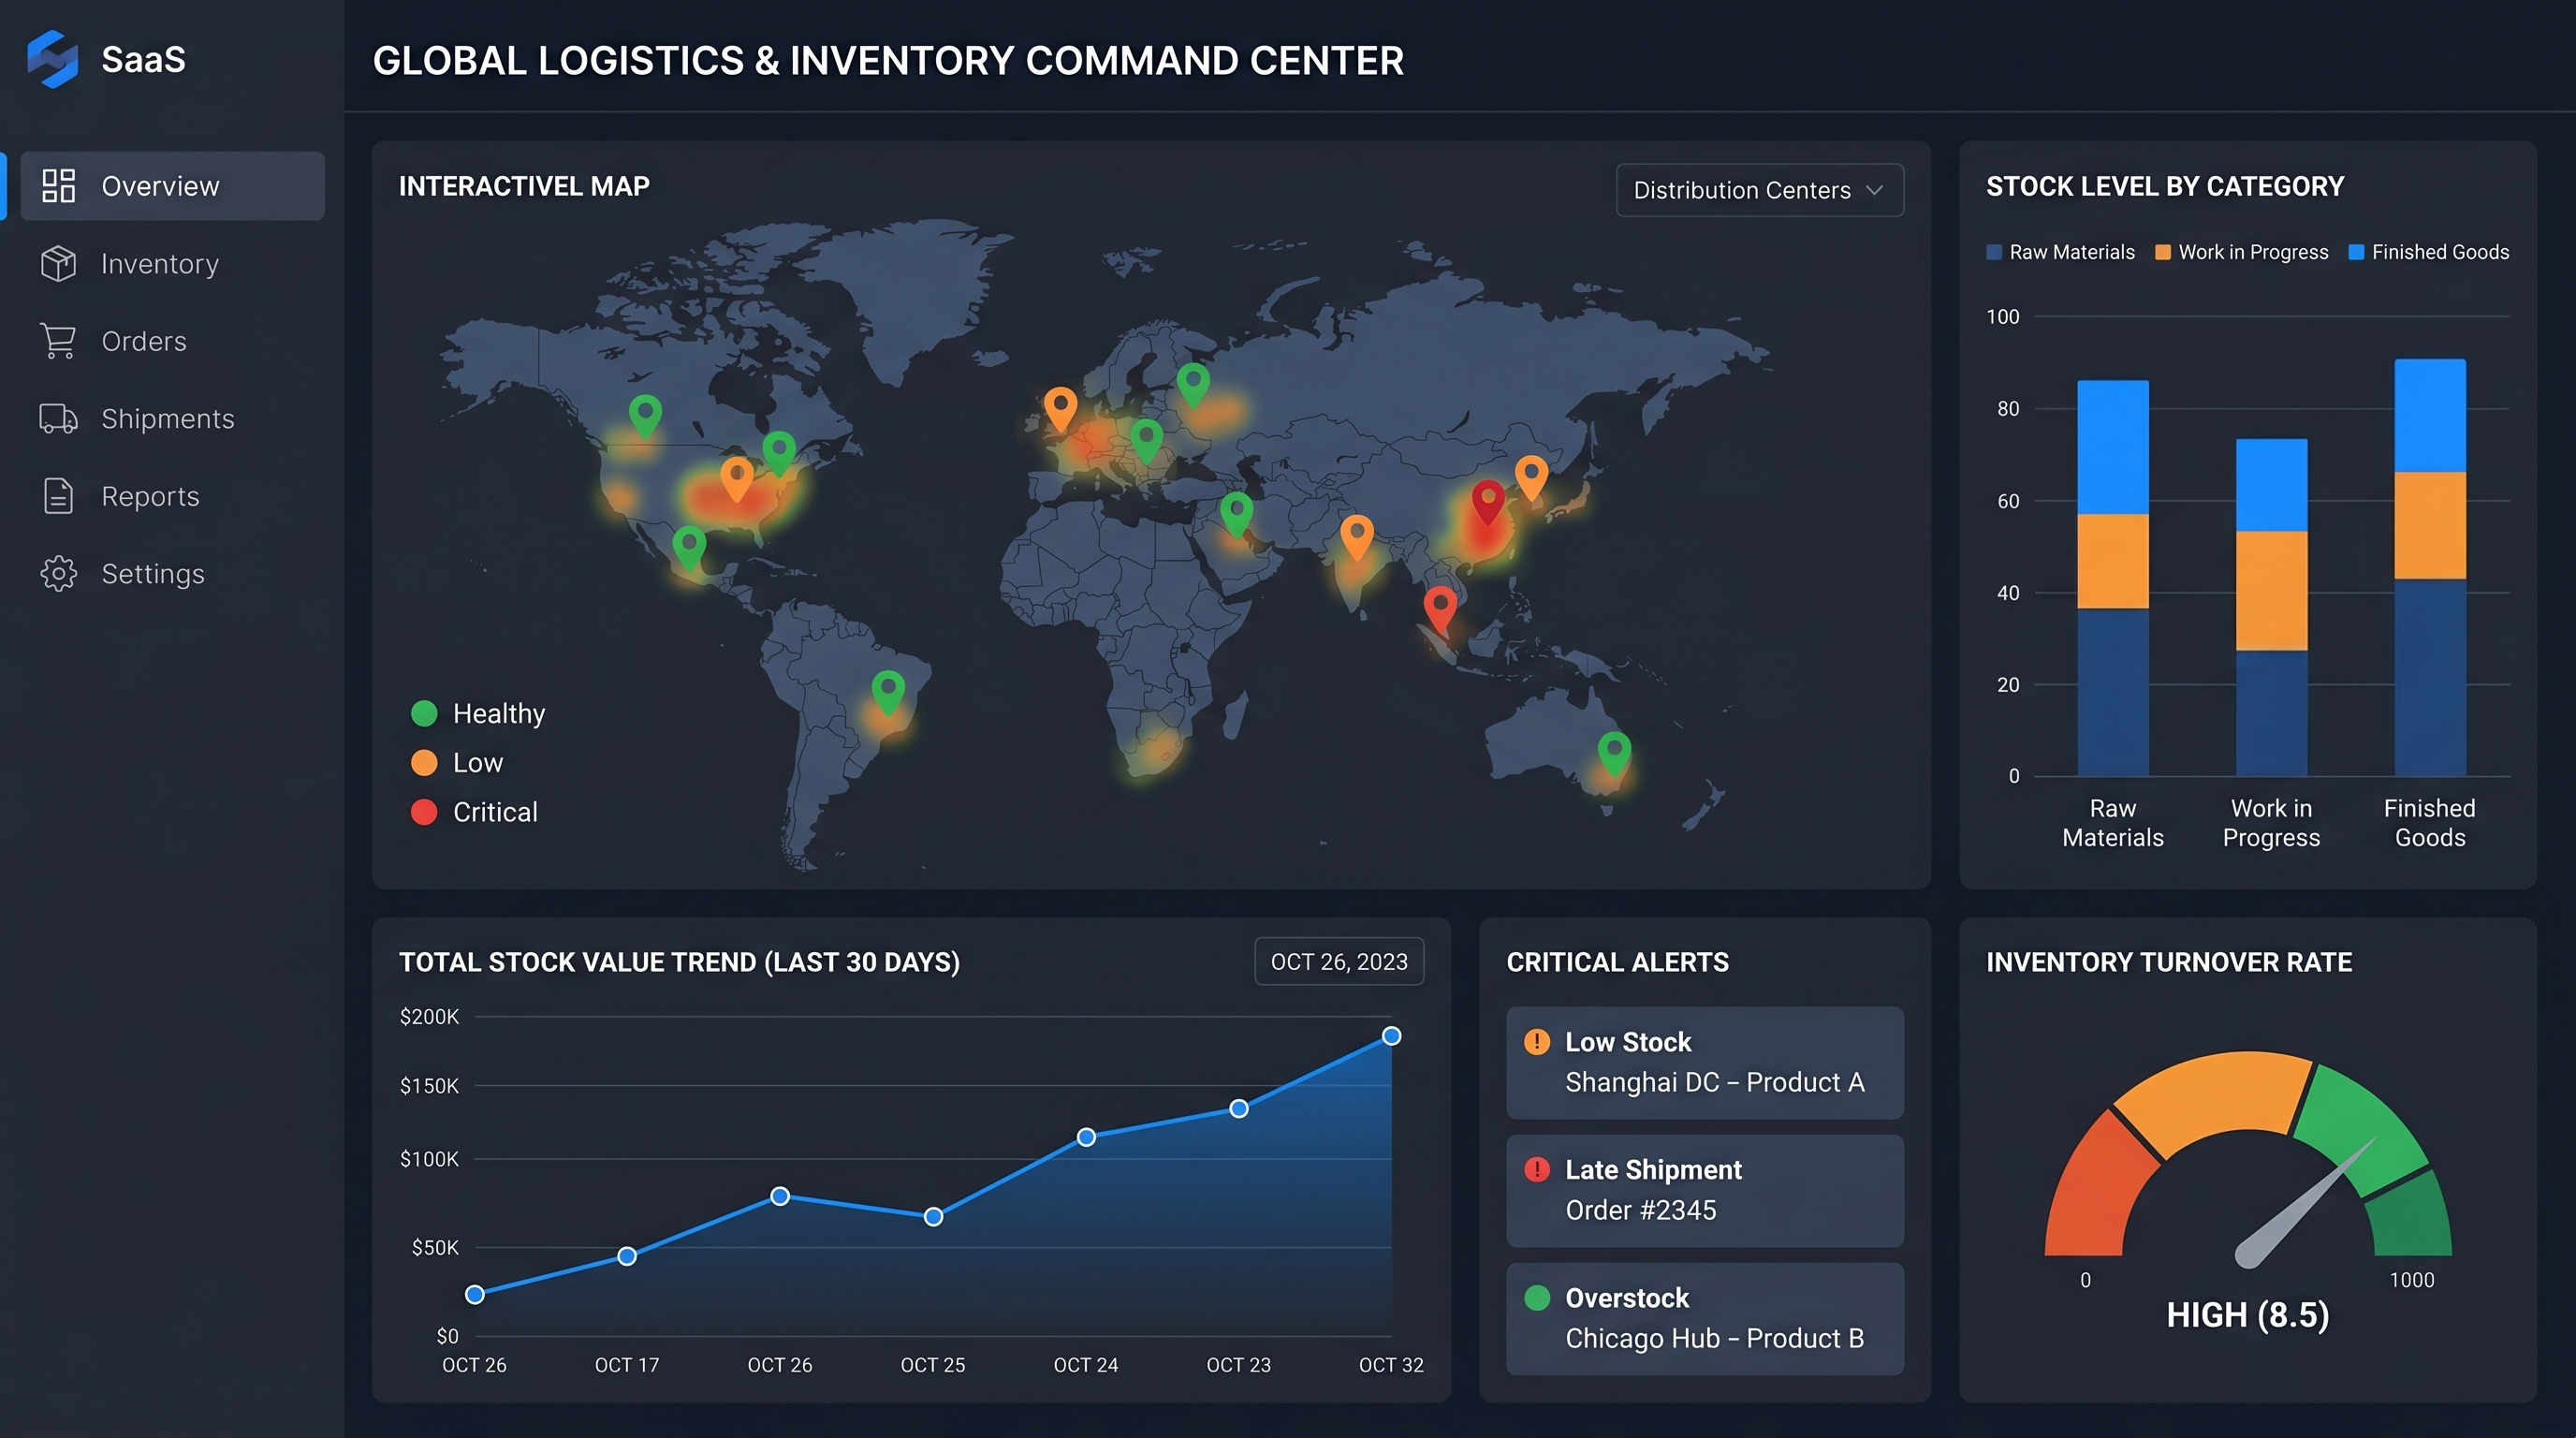
Task: Click the HIGH (8.5) gauge reading
Action: click(2248, 1314)
